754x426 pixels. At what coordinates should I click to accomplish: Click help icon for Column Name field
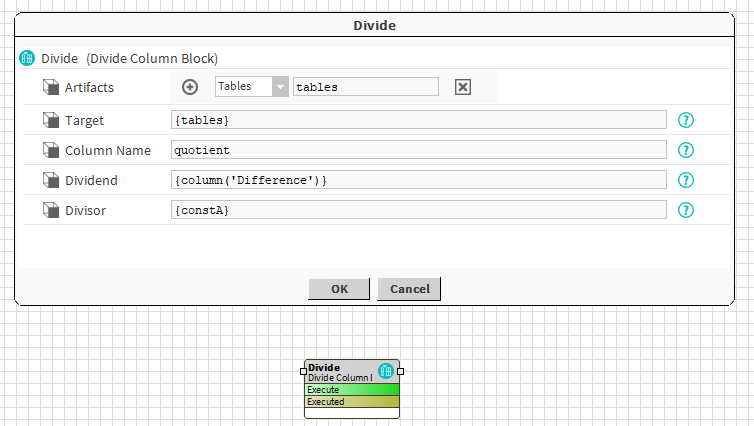[x=686, y=150]
